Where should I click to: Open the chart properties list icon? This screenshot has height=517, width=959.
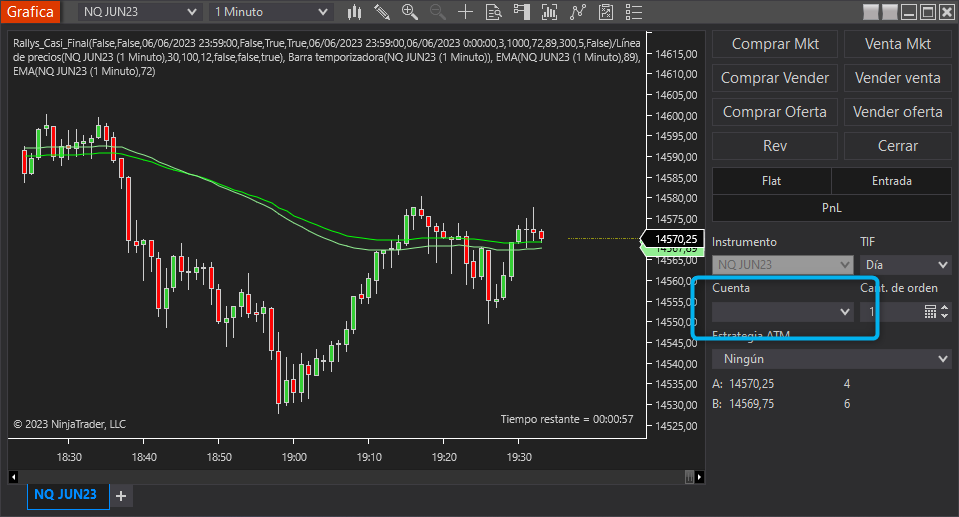coord(634,12)
